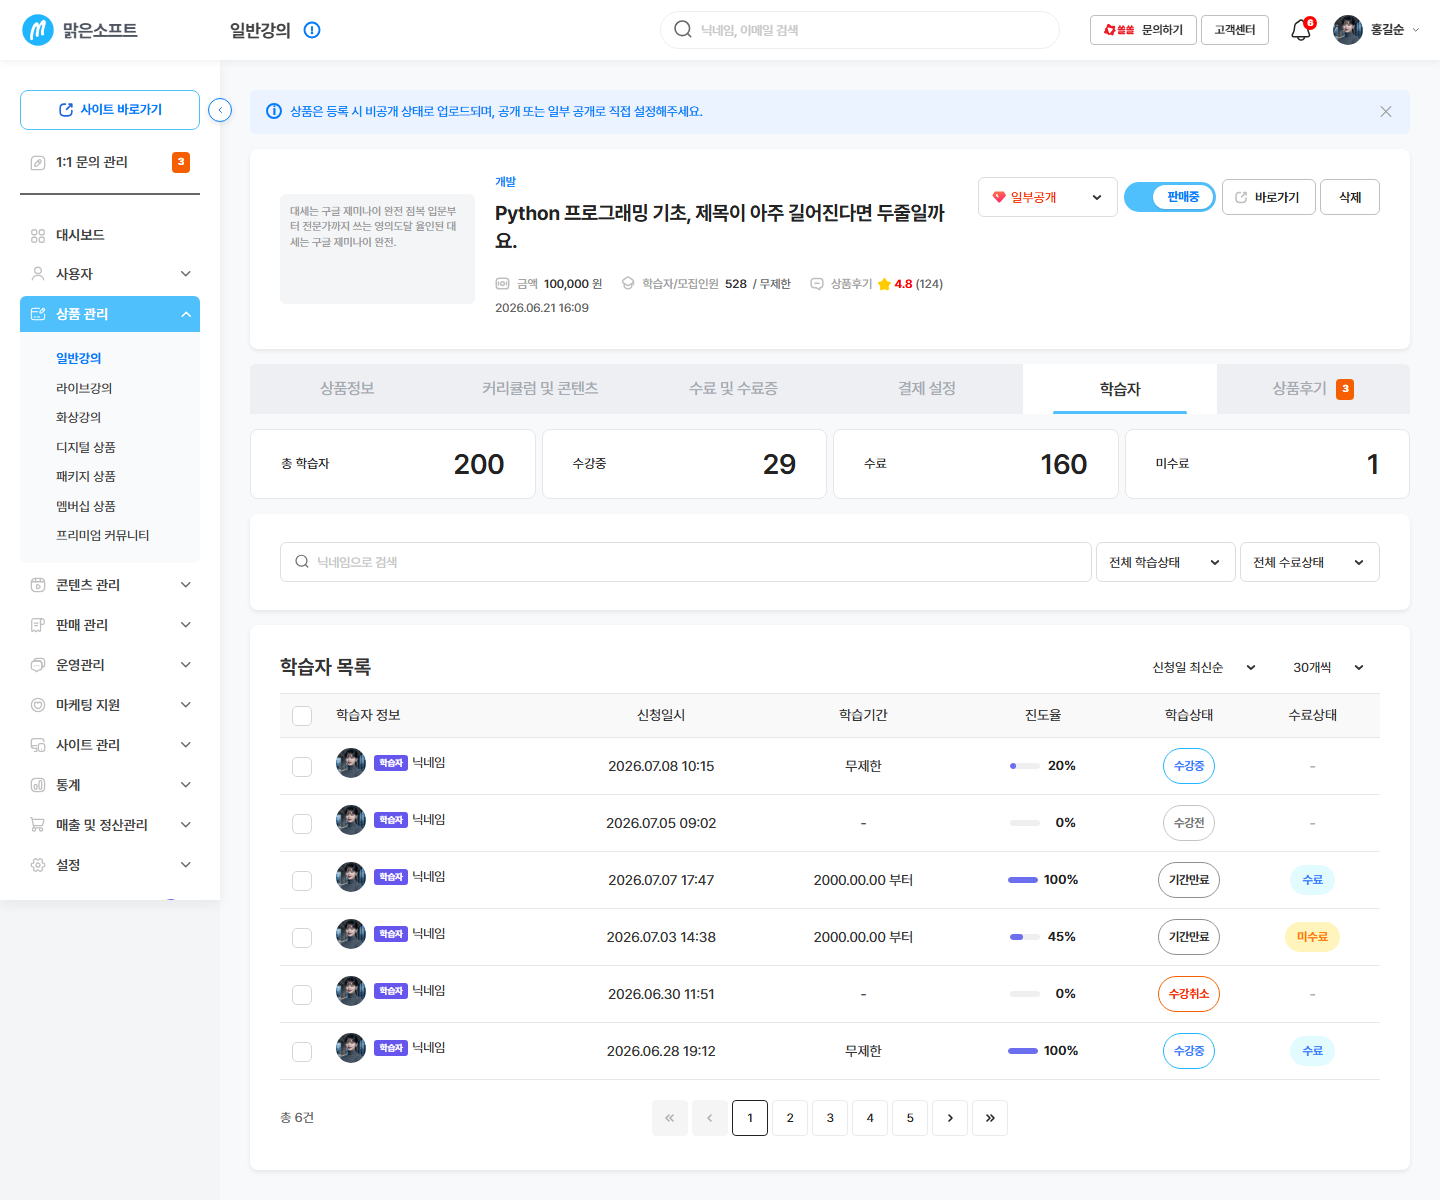The height and width of the screenshot is (1200, 1440).
Task: Click the 20% progress bar in first row
Action: 1025,766
